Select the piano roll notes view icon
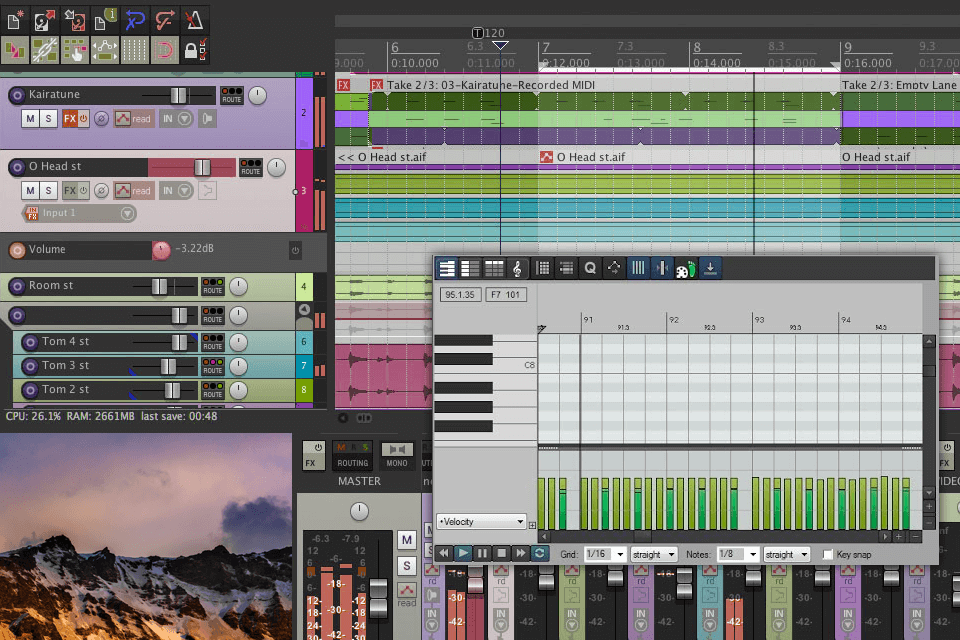Viewport: 960px width, 640px height. [x=446, y=268]
